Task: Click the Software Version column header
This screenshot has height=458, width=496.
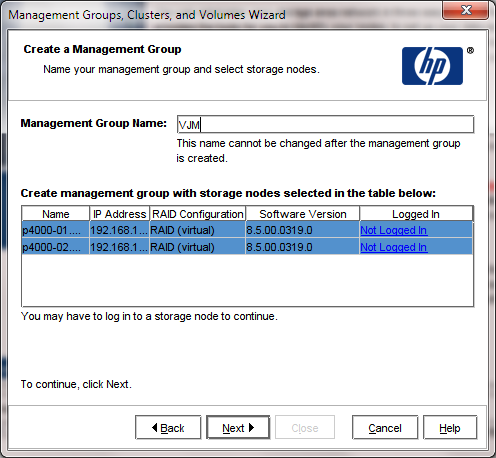Action: click(x=303, y=214)
